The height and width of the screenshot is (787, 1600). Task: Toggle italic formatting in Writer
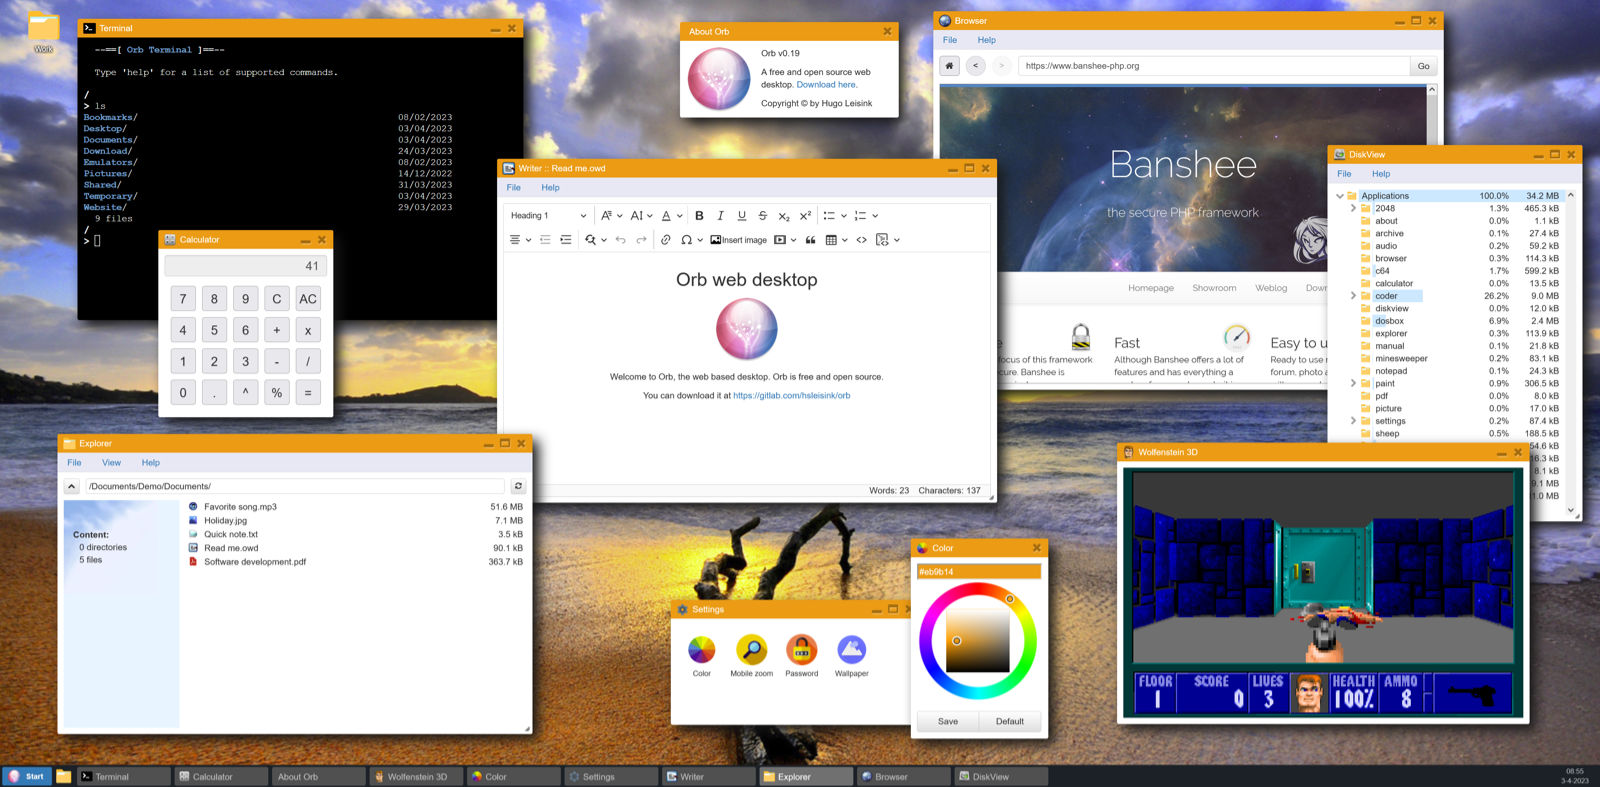point(720,216)
